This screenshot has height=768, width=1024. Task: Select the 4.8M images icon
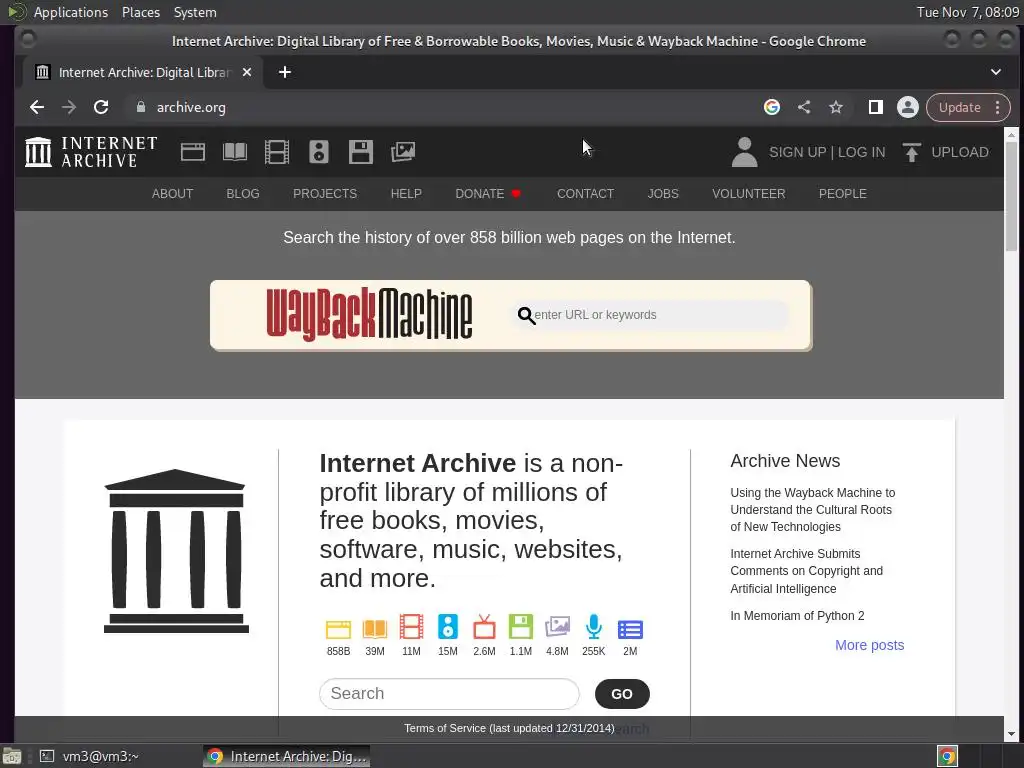tap(557, 627)
